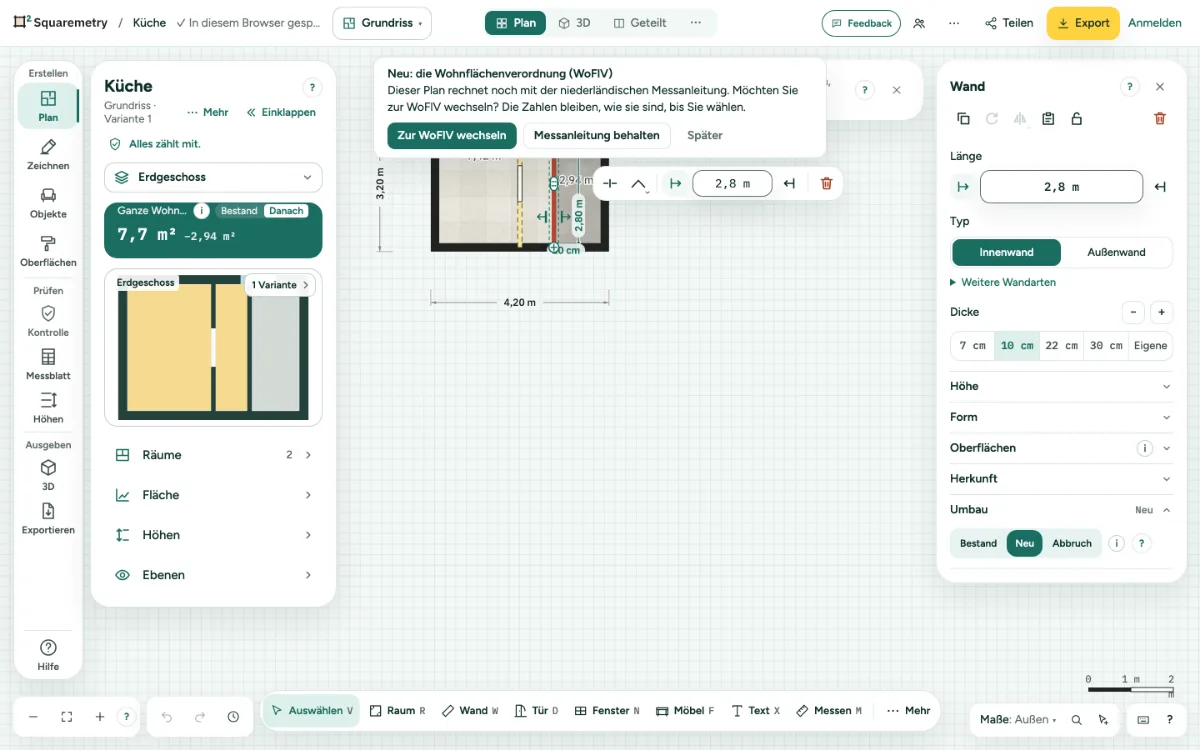Open Hilfe at the sidebar bottom
Image resolution: width=1200 pixels, height=750 pixels.
[48, 655]
